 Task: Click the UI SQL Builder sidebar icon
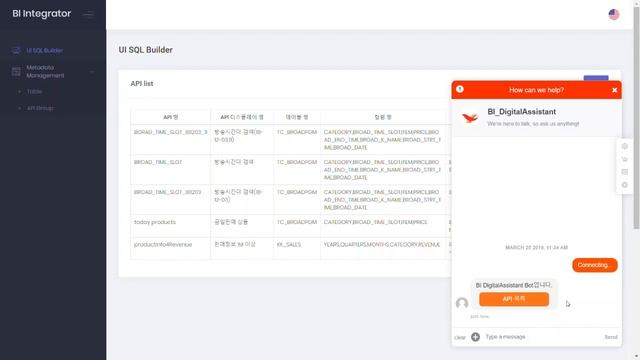(x=16, y=51)
